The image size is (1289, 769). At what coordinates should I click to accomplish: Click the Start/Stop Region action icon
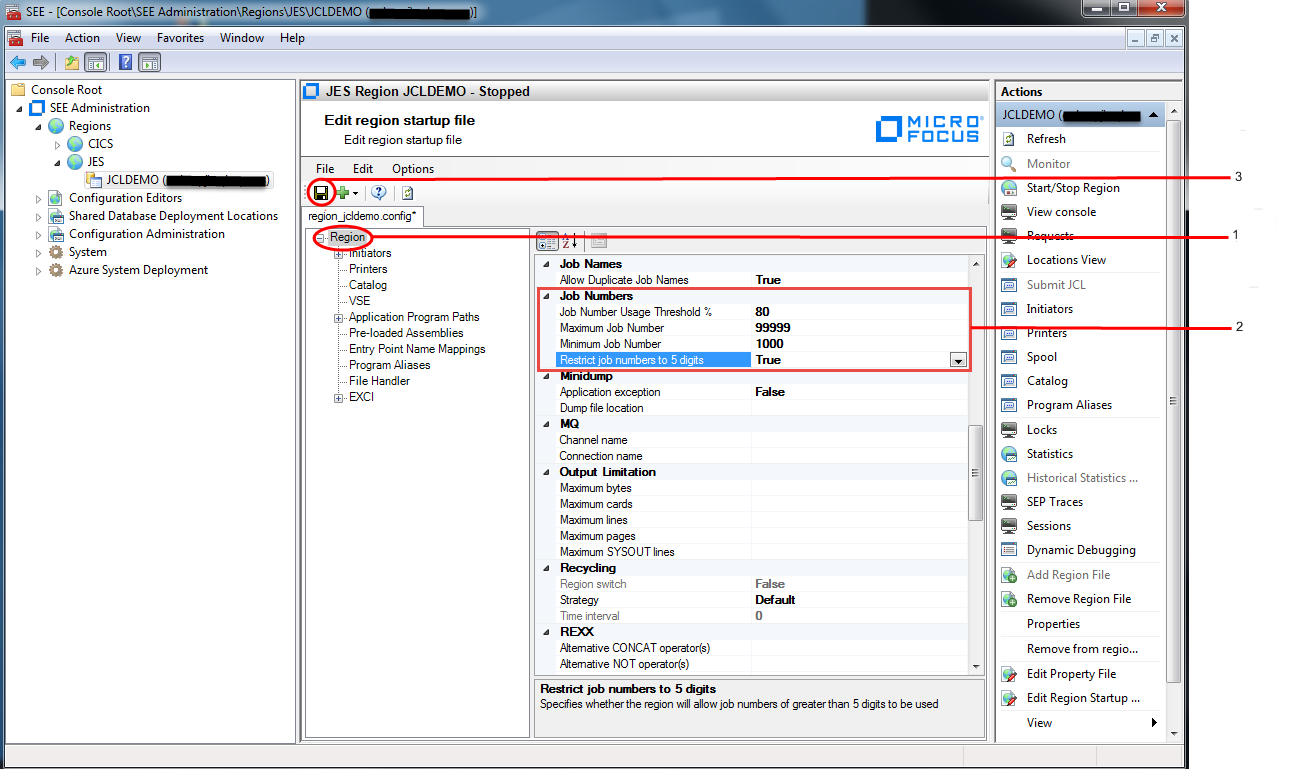[1009, 188]
